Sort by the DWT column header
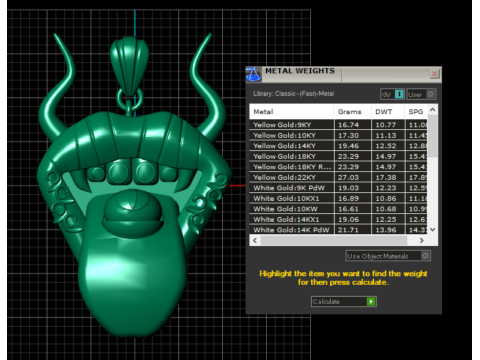 point(388,112)
